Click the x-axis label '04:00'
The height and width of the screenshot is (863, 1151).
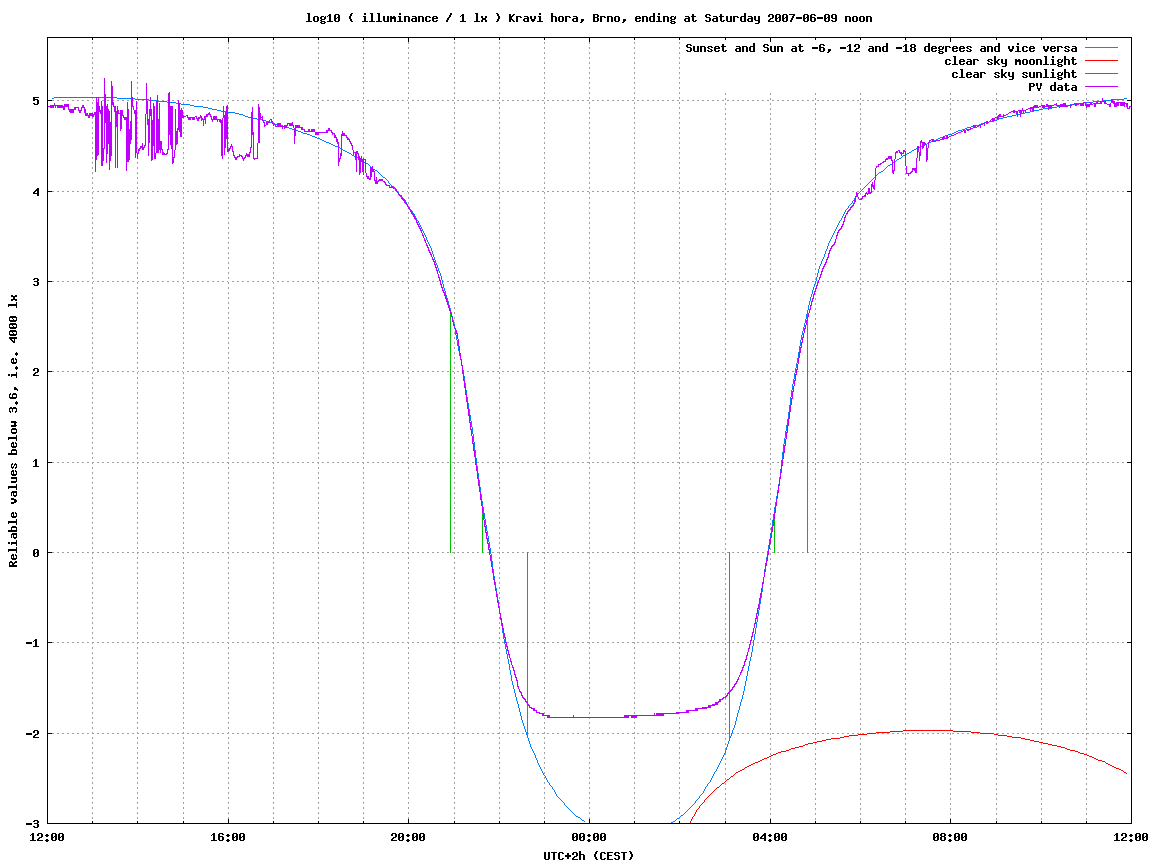(769, 837)
